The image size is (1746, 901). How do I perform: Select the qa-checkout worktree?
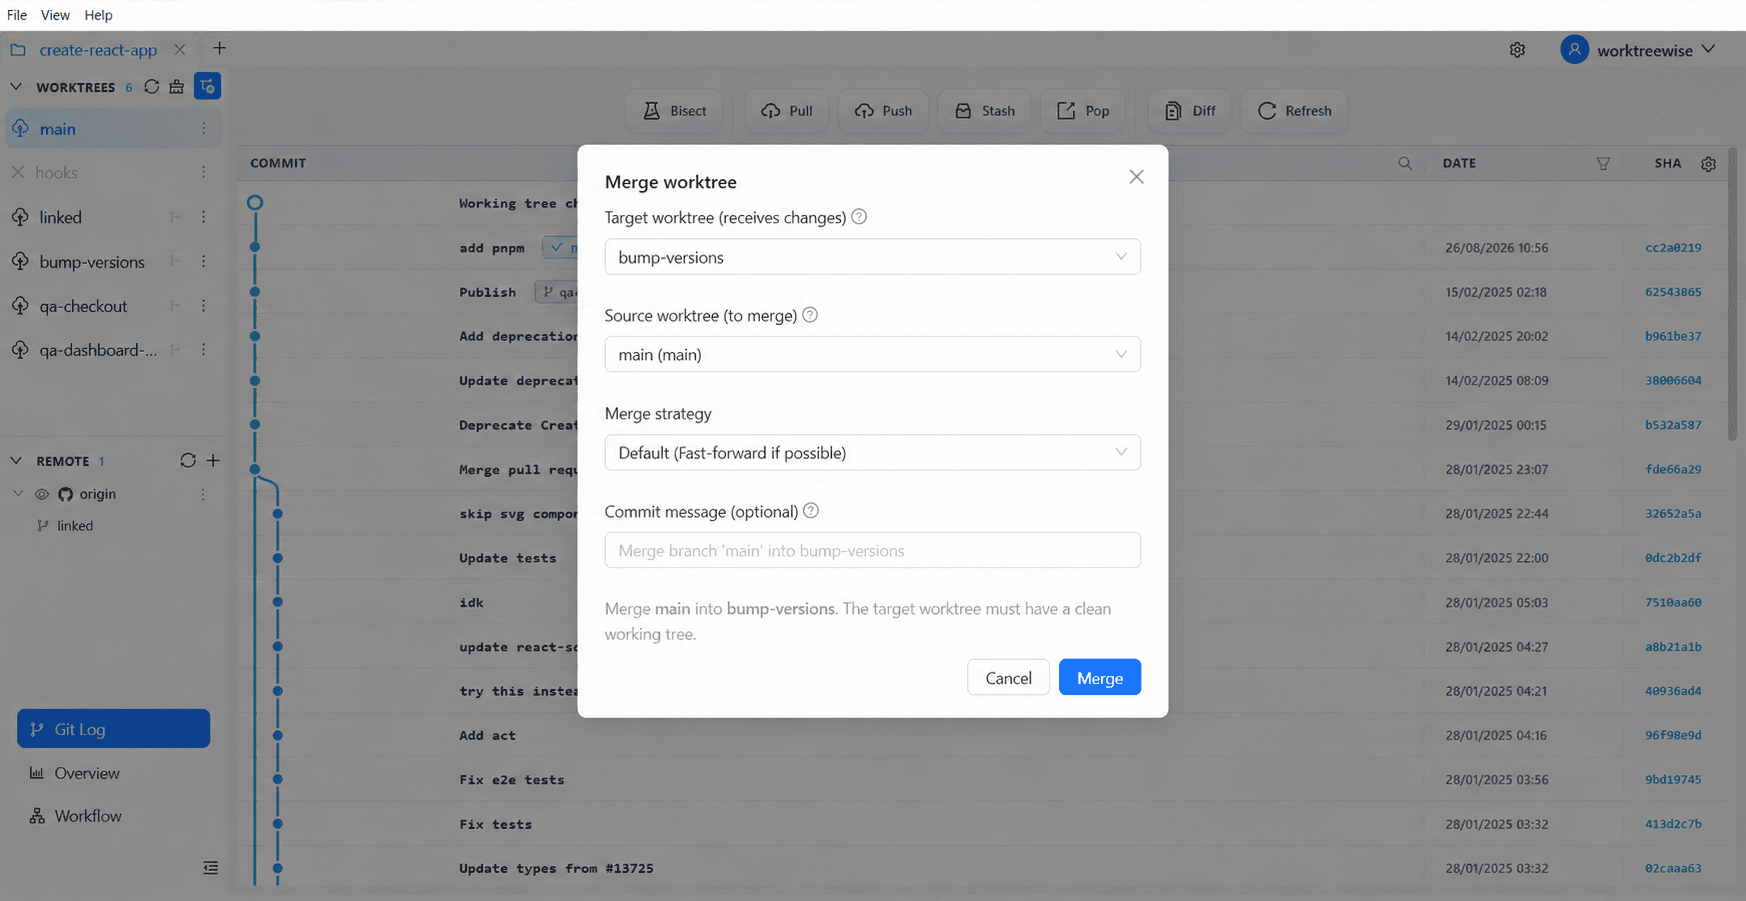click(x=83, y=306)
